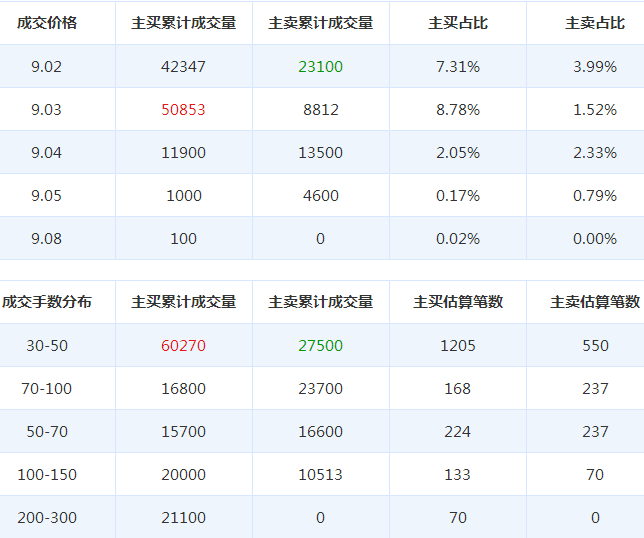Click the green sell volume 23100
Image resolution: width=644 pixels, height=538 pixels.
click(x=320, y=67)
